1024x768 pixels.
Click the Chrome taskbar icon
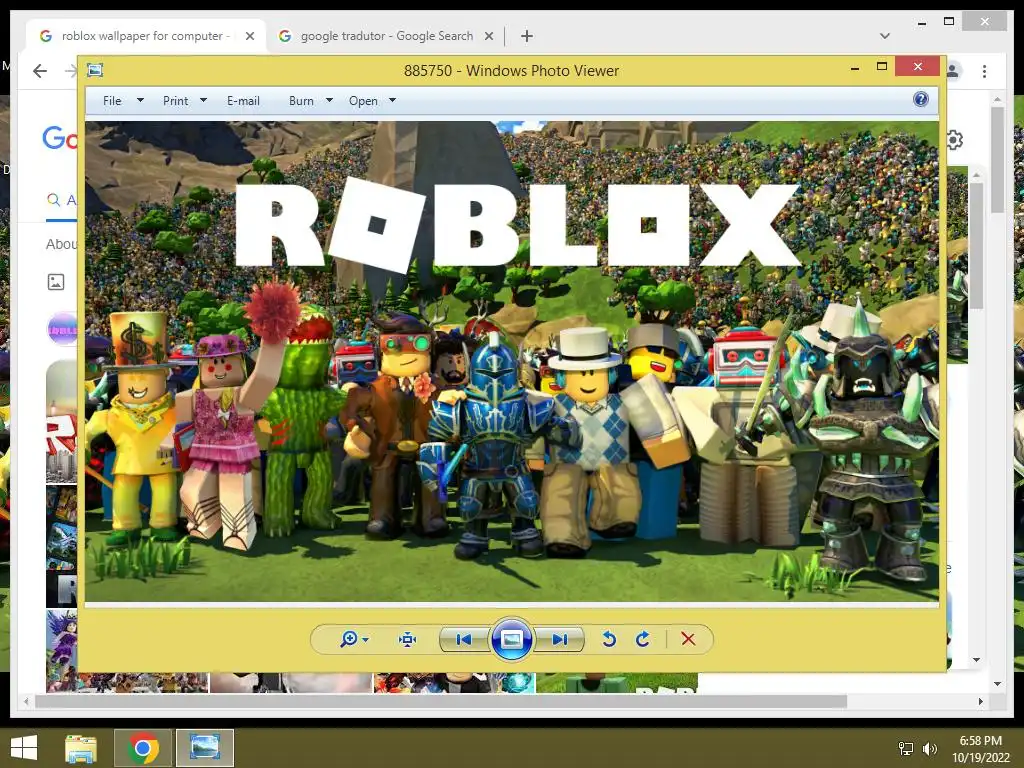[x=143, y=748]
